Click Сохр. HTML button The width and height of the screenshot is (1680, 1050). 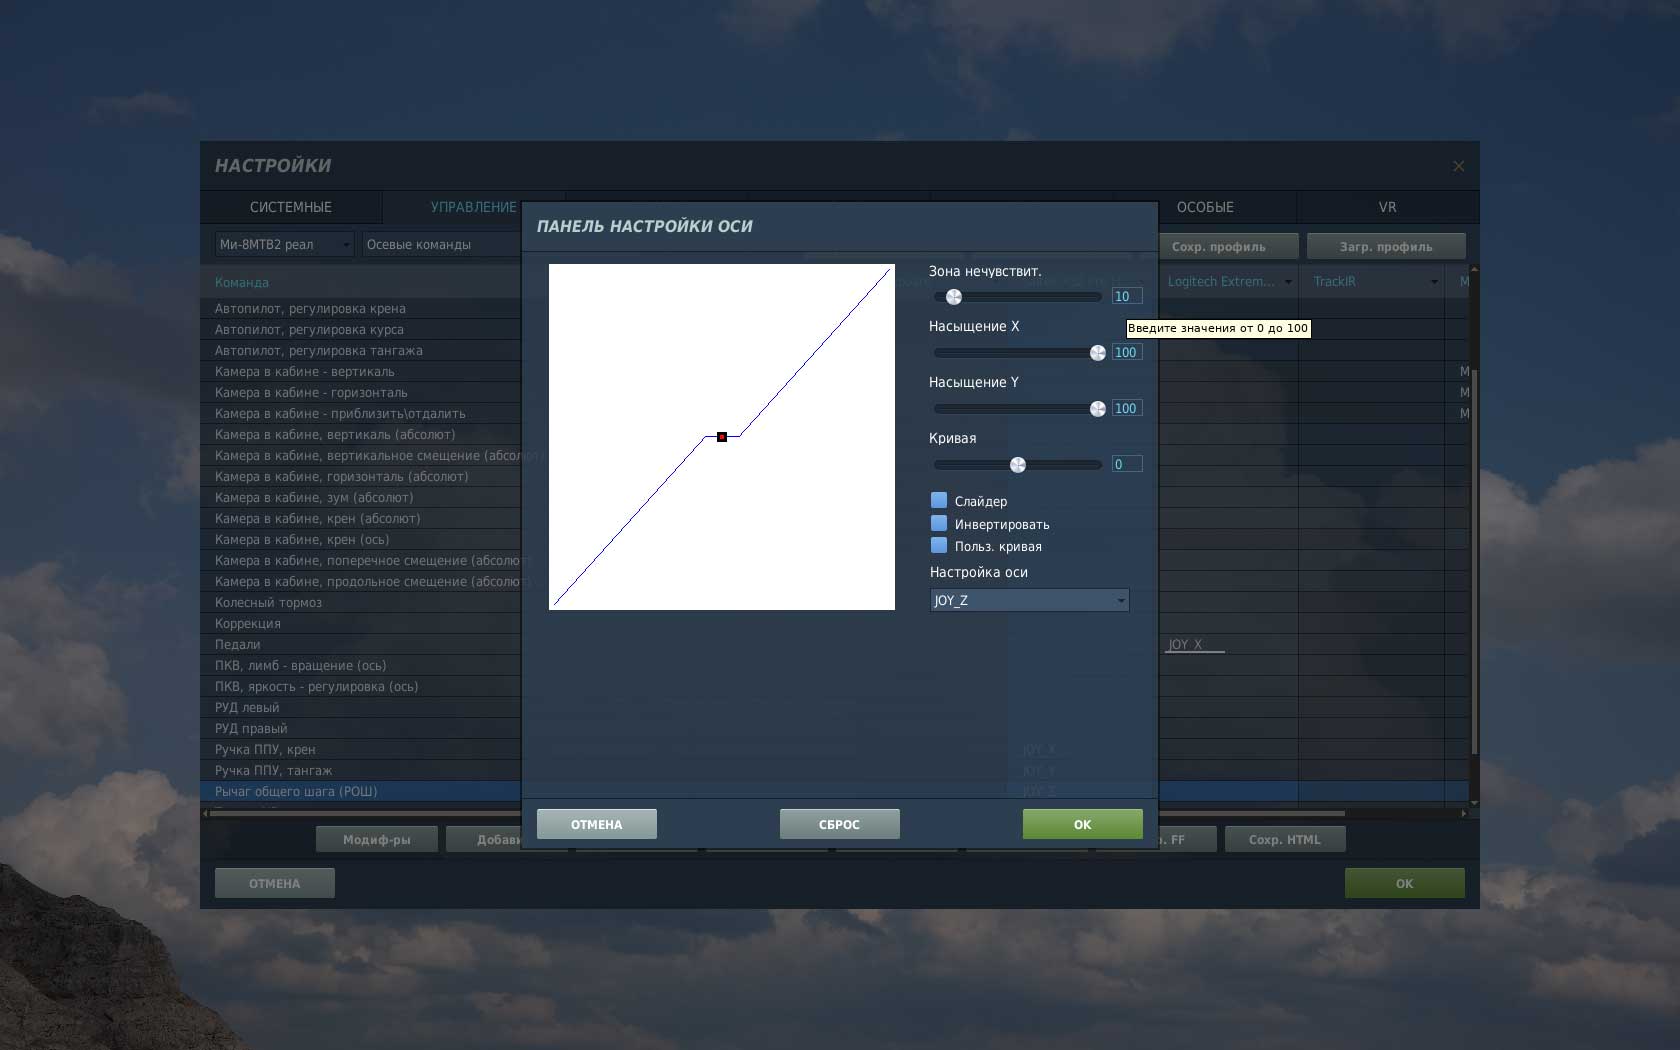tap(1285, 840)
